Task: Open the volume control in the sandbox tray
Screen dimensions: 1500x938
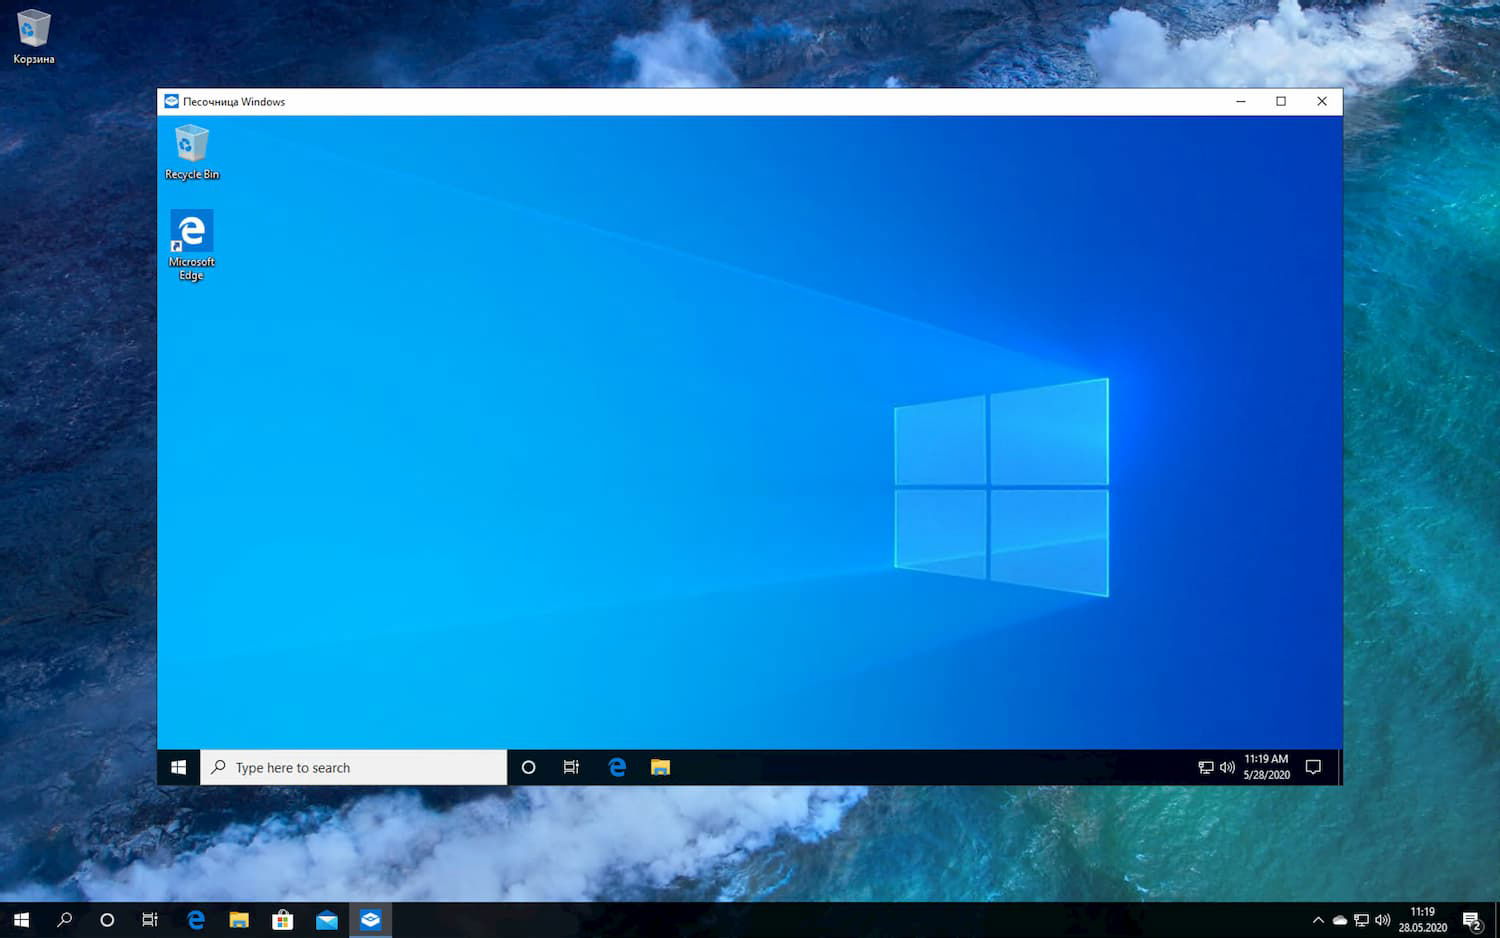Action: [x=1228, y=767]
